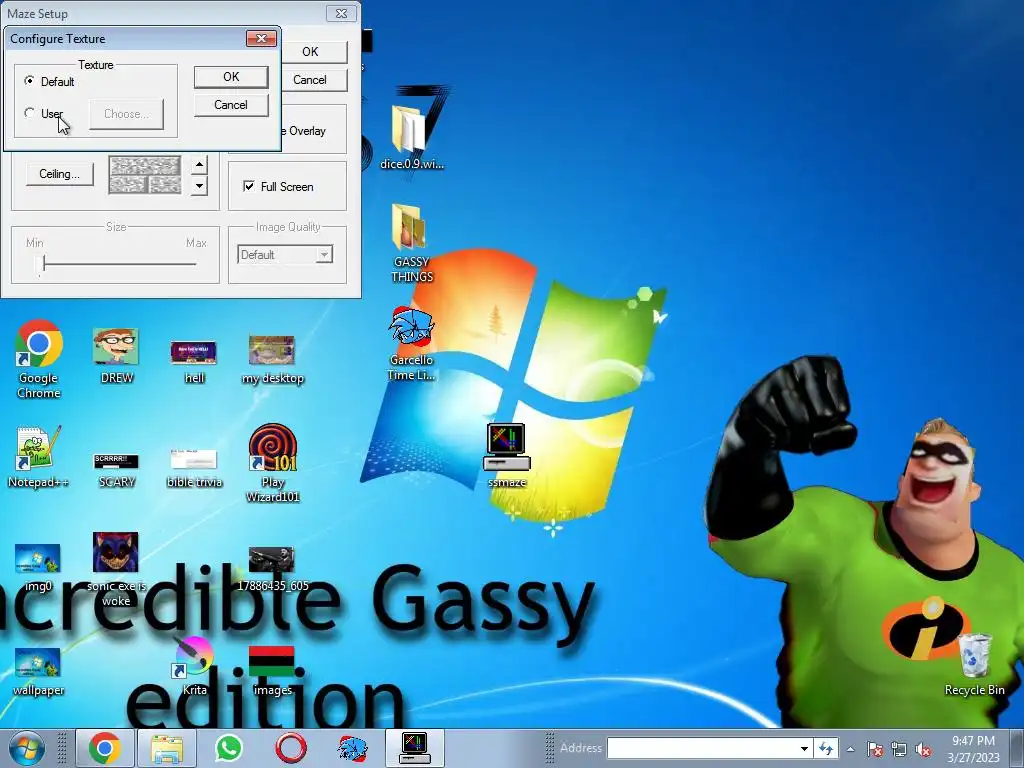1024x768 pixels.
Task: Open the my desktop icon
Action: pyautogui.click(x=272, y=360)
